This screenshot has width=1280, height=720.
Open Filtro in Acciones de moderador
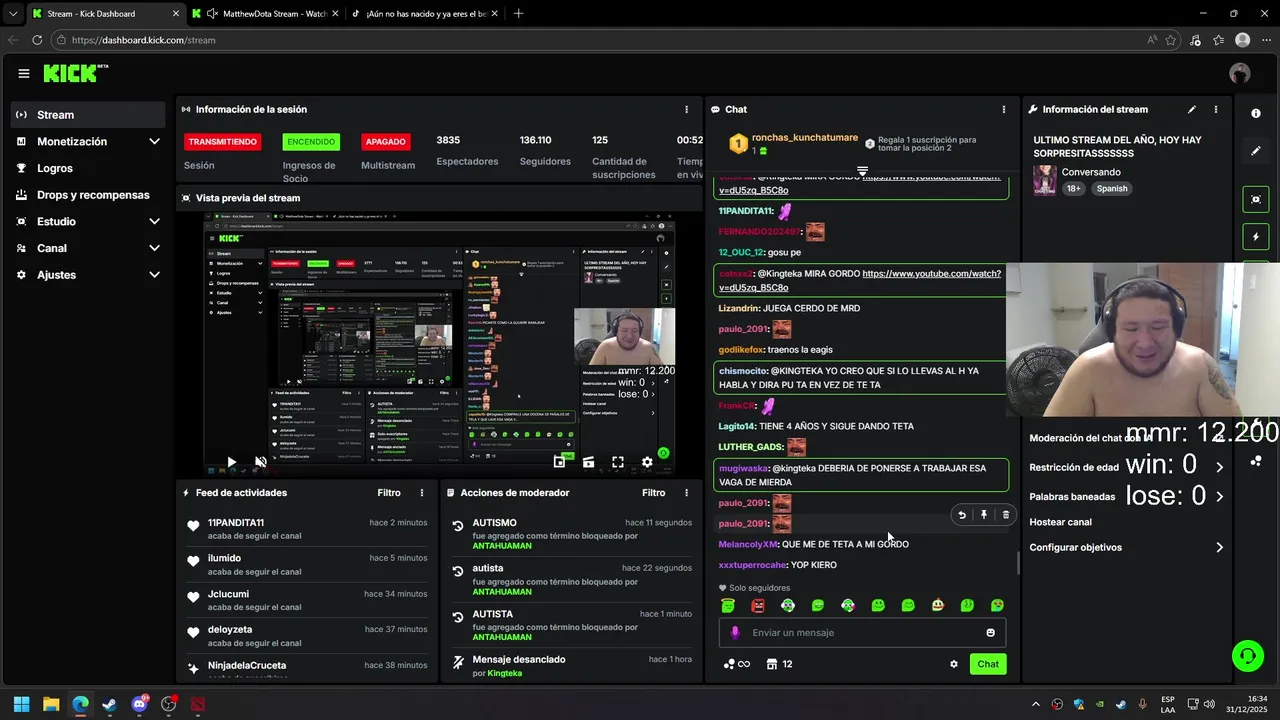(x=653, y=493)
